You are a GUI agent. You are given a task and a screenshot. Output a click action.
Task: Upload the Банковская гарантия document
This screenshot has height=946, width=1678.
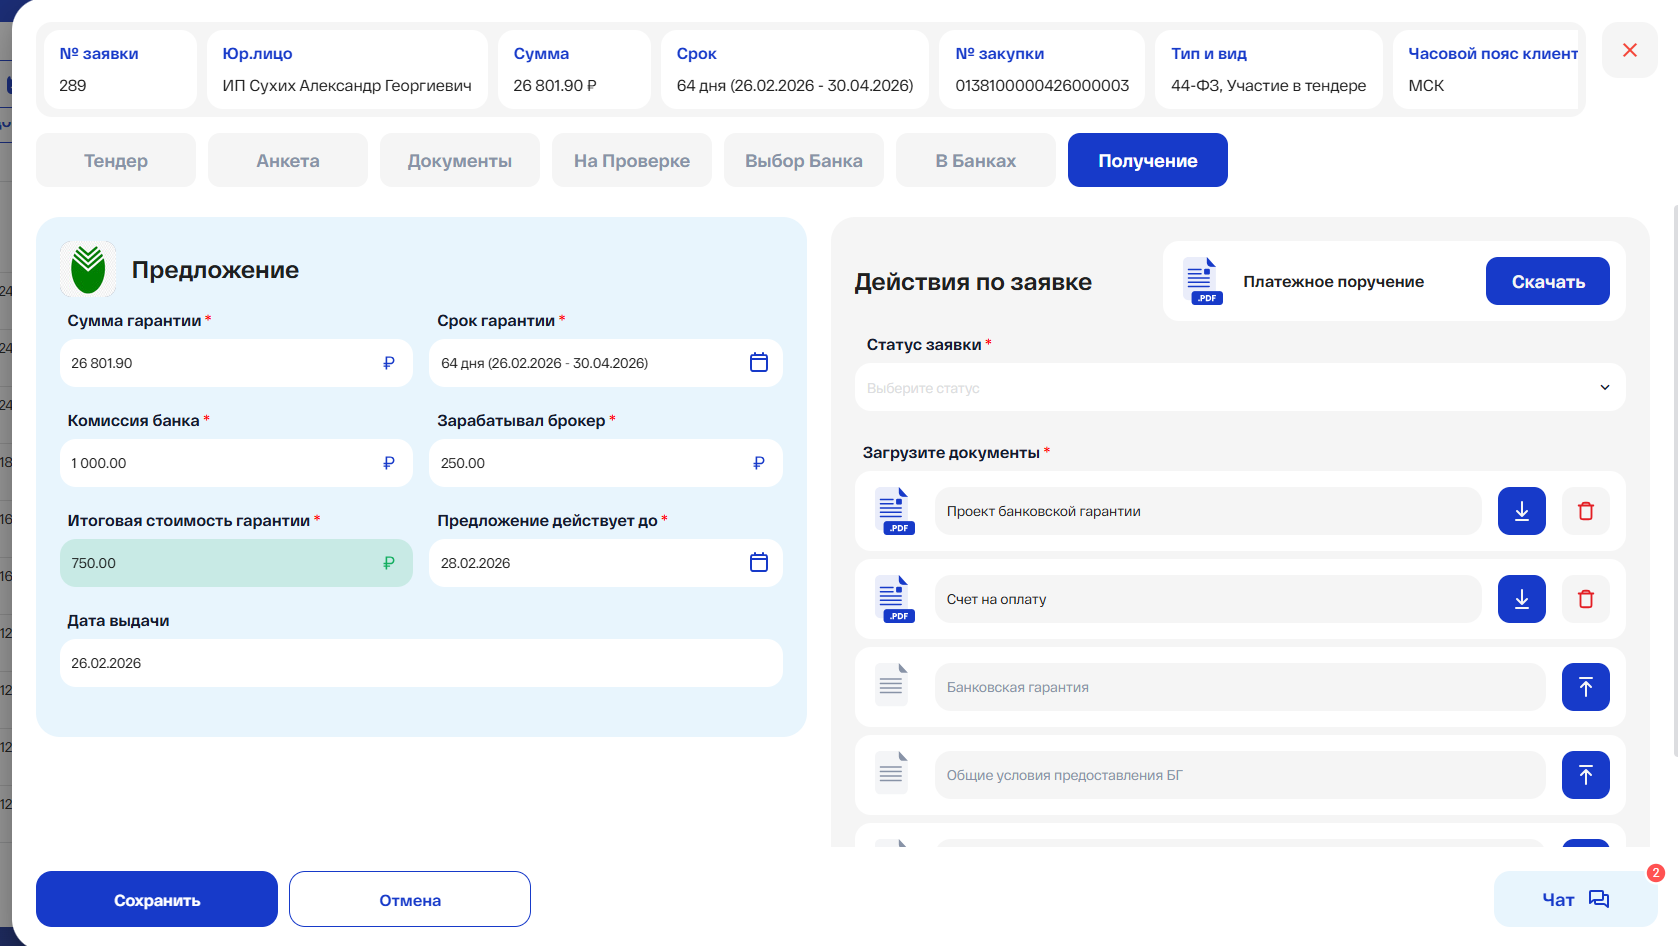[x=1586, y=687]
